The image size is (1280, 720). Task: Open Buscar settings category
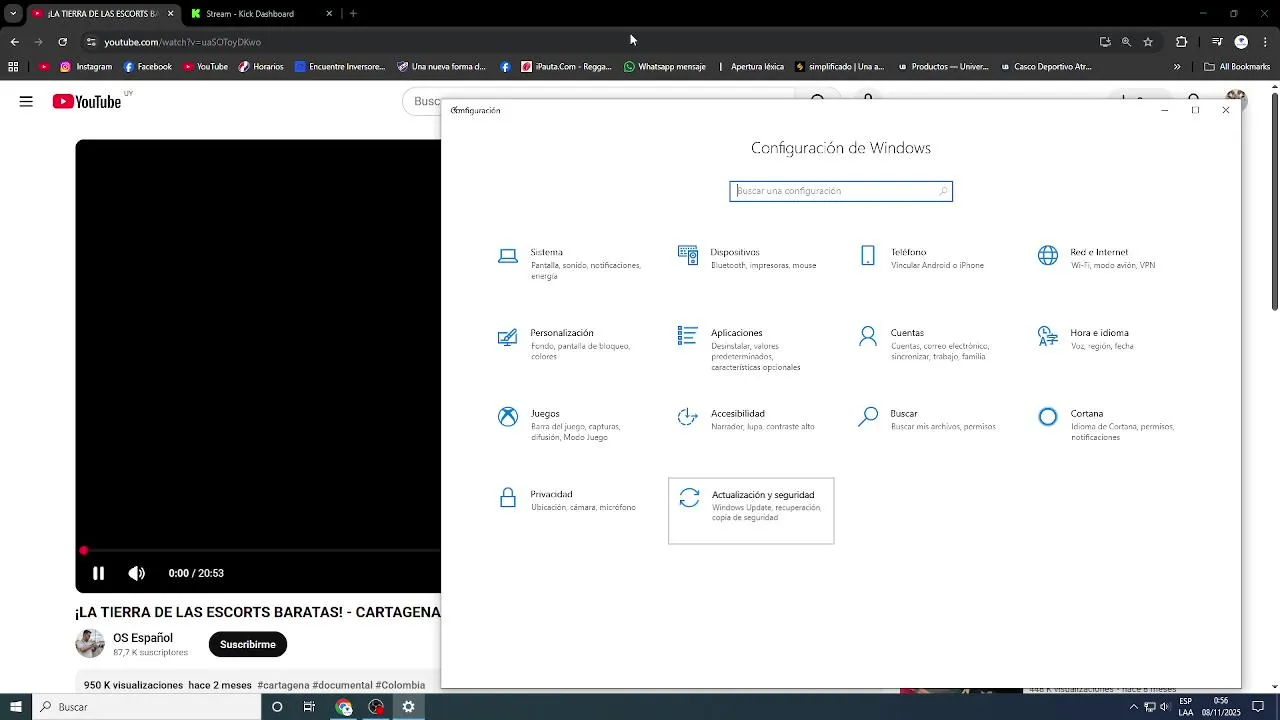click(x=930, y=420)
